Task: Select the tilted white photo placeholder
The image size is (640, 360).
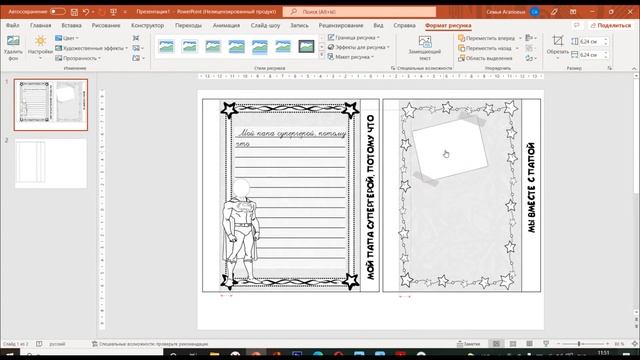Action: 450,149
